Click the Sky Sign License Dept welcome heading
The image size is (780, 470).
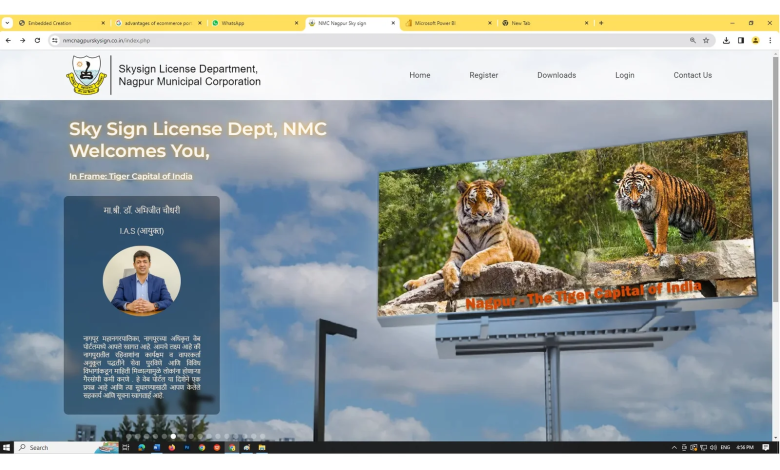[x=197, y=140]
